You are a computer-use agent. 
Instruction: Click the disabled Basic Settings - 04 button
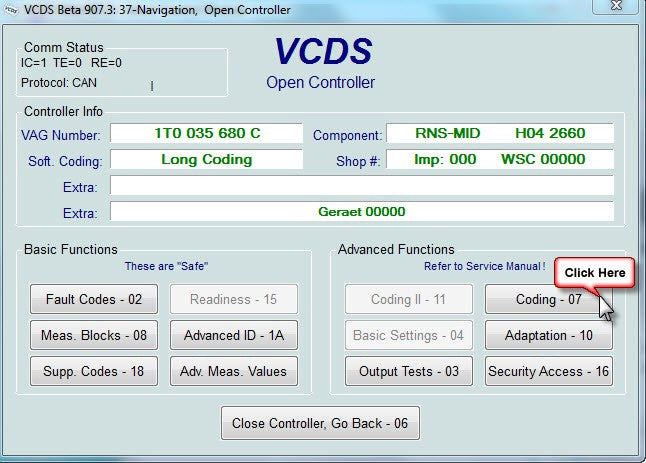(x=409, y=335)
